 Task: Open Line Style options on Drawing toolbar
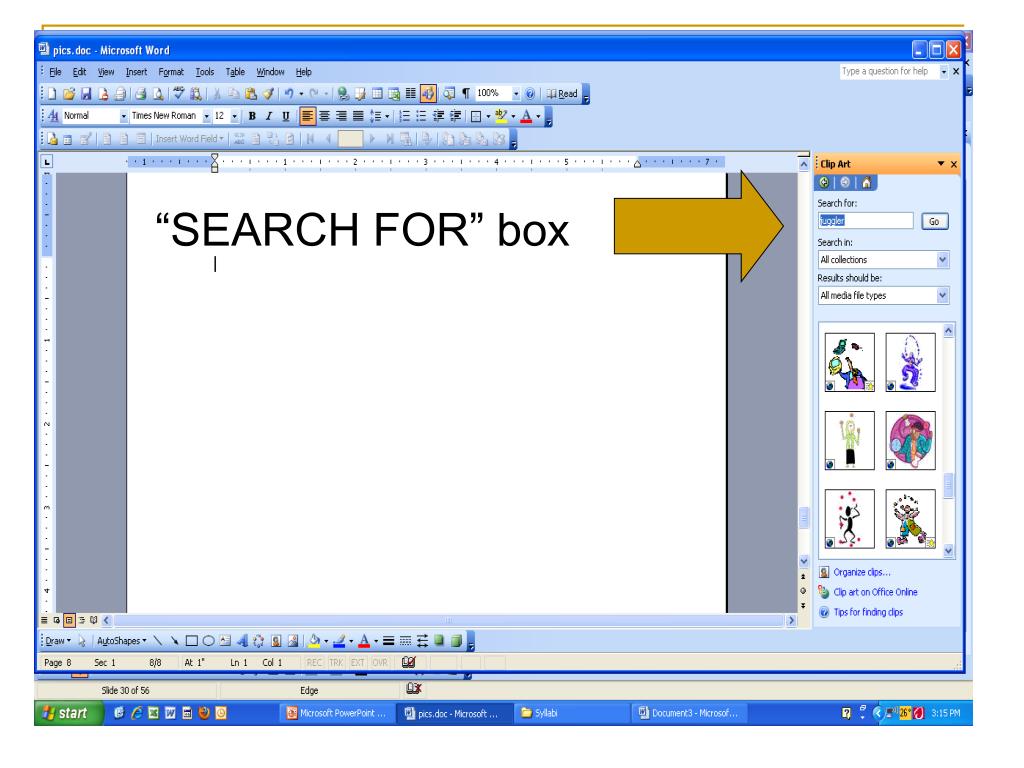point(388,641)
